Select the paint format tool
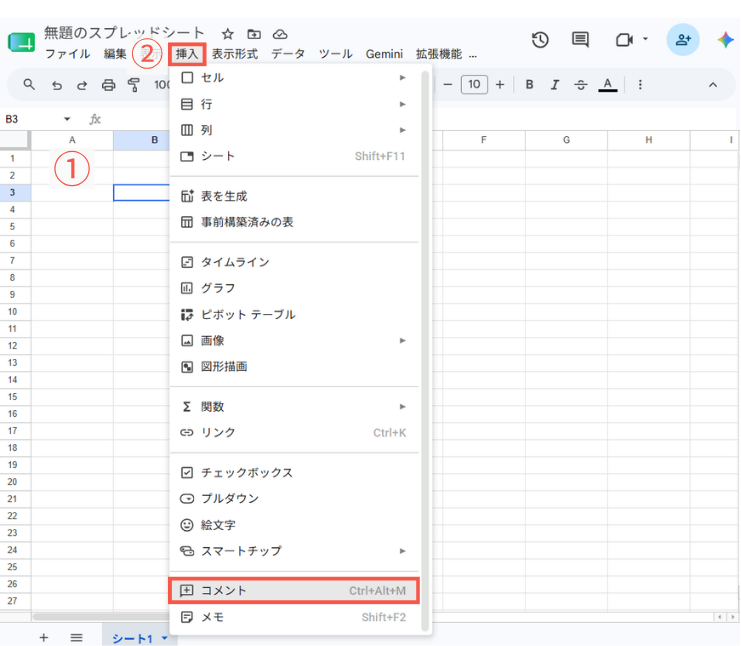 [x=134, y=85]
